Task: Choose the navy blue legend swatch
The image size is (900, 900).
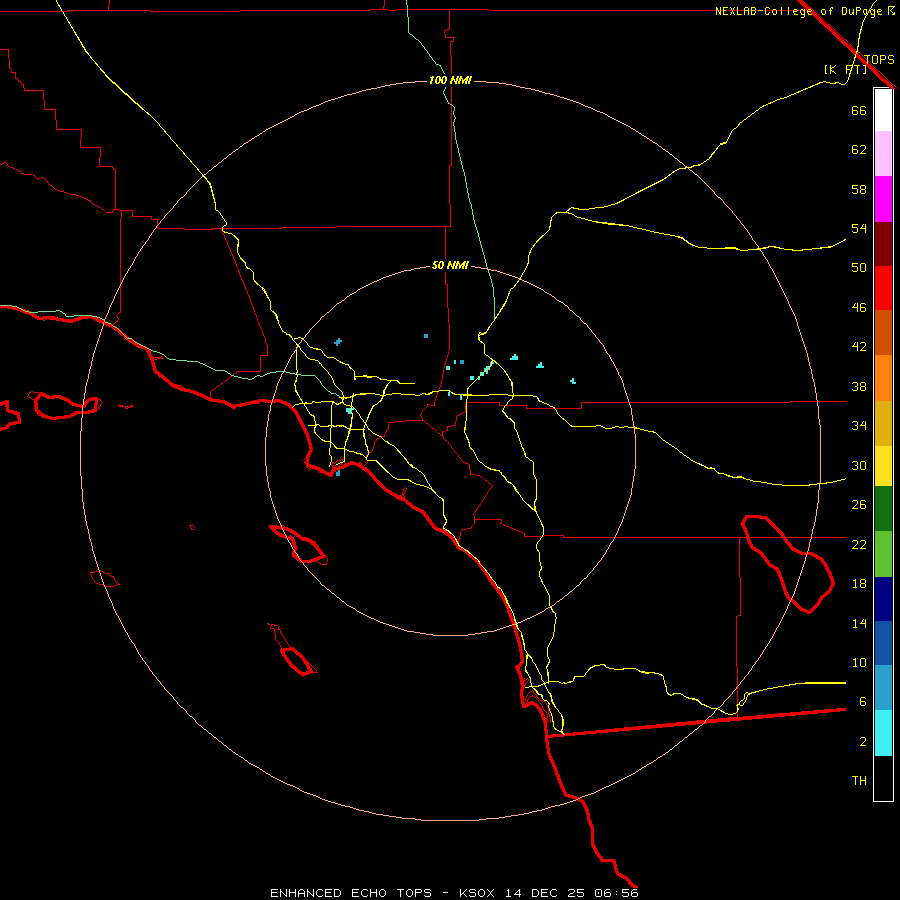Action: click(883, 599)
